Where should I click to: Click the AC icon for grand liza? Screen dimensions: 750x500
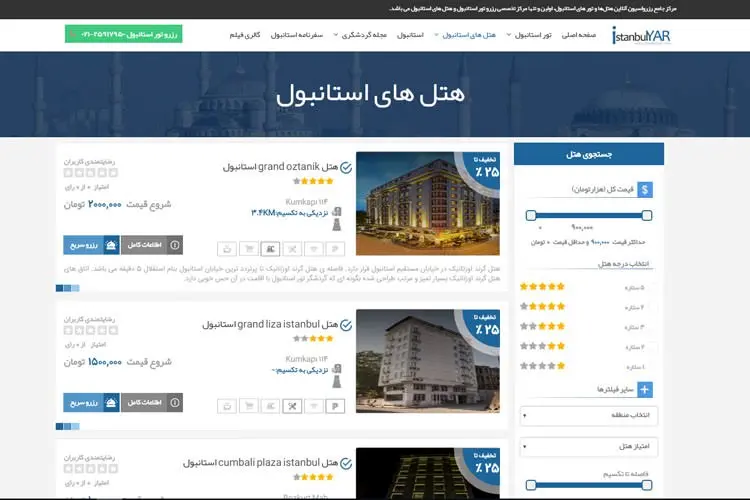pos(270,406)
